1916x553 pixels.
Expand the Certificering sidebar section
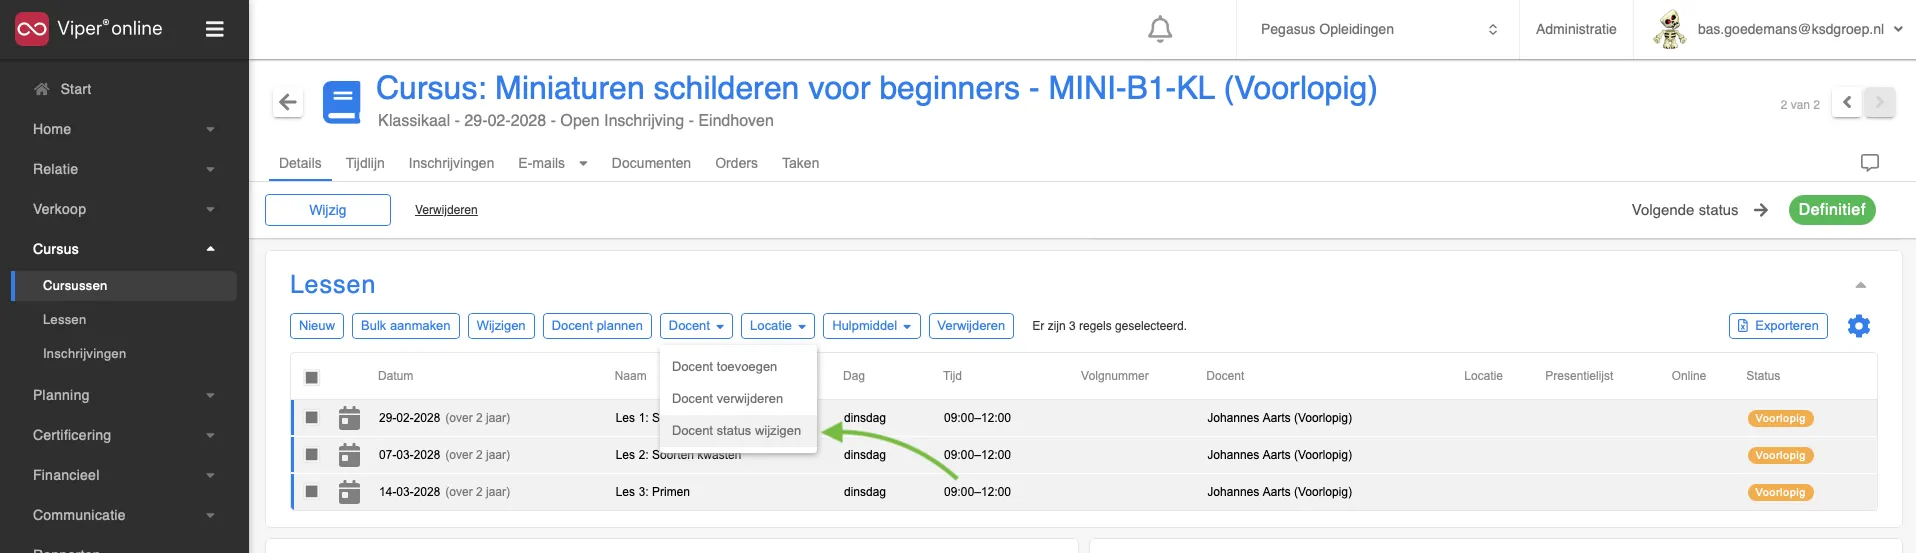pyautogui.click(x=124, y=435)
